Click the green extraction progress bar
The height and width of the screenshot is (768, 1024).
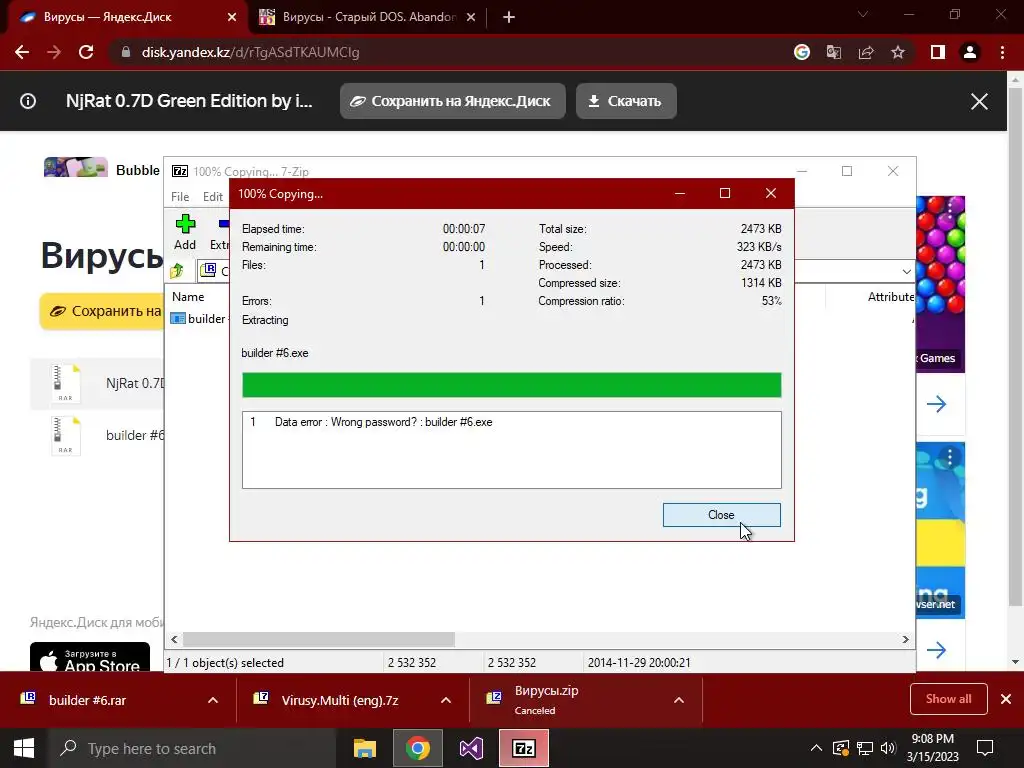tap(511, 385)
